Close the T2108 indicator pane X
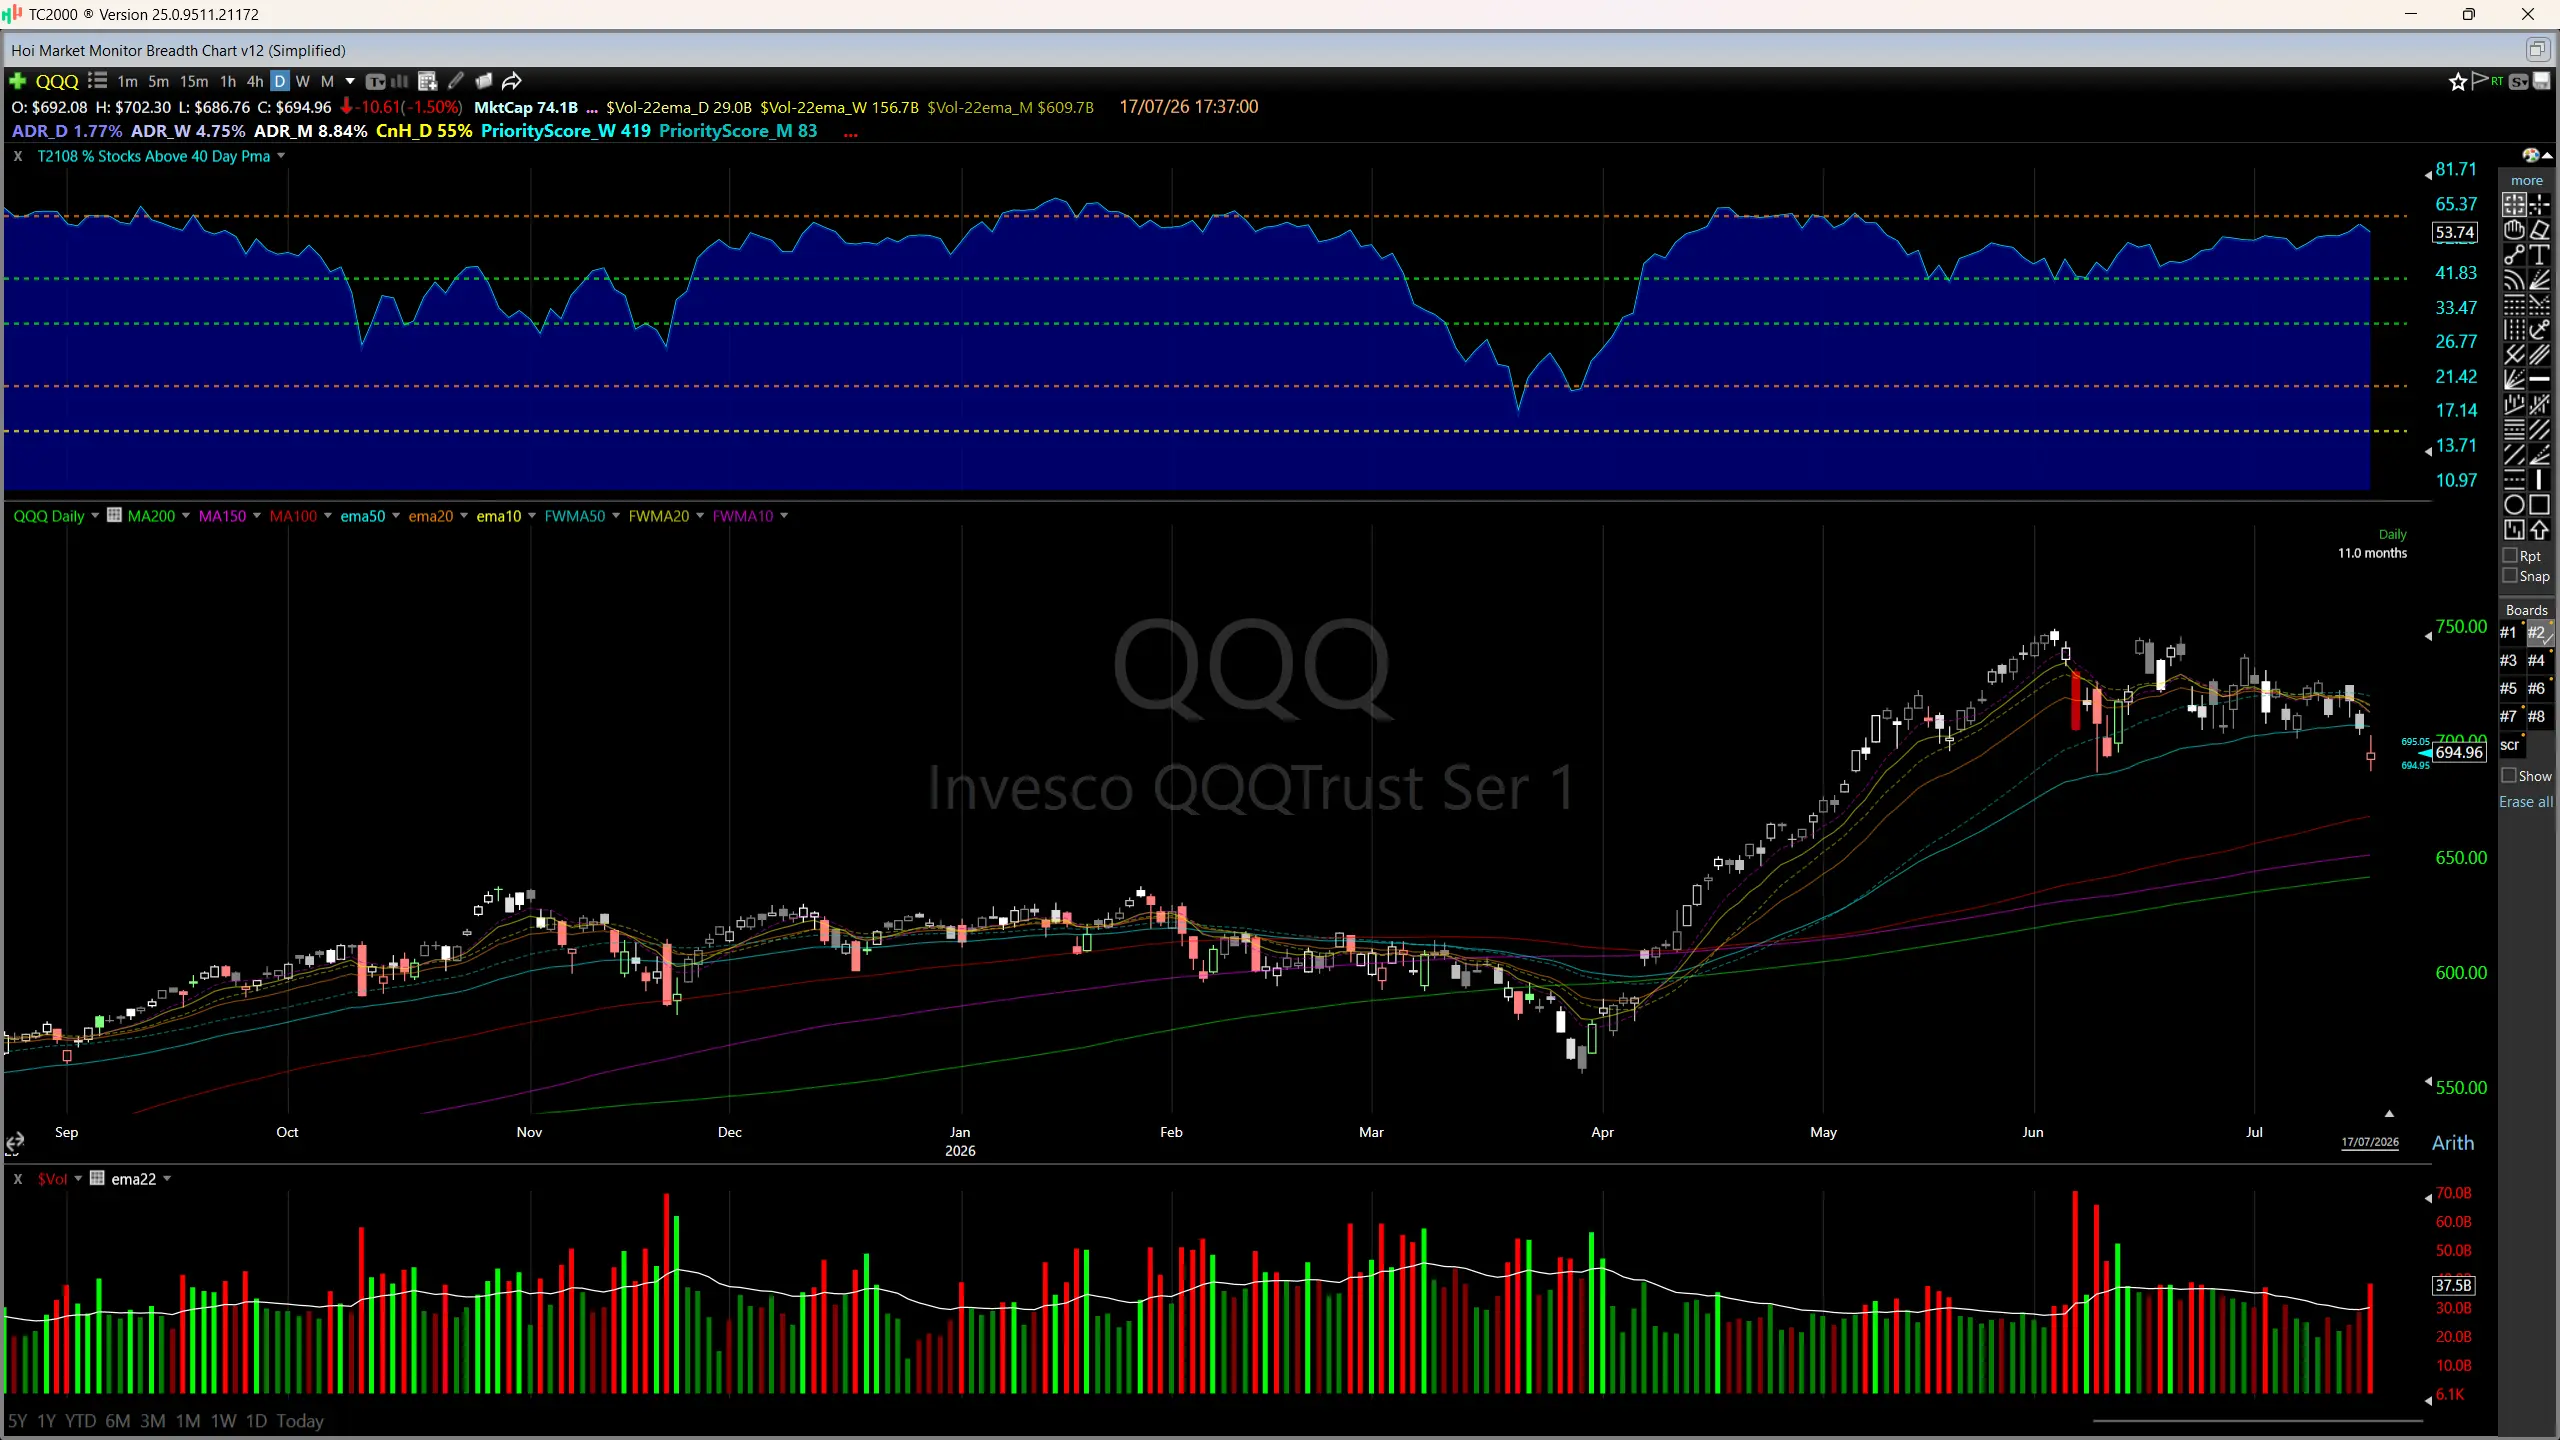This screenshot has width=2560, height=1440. pyautogui.click(x=17, y=156)
